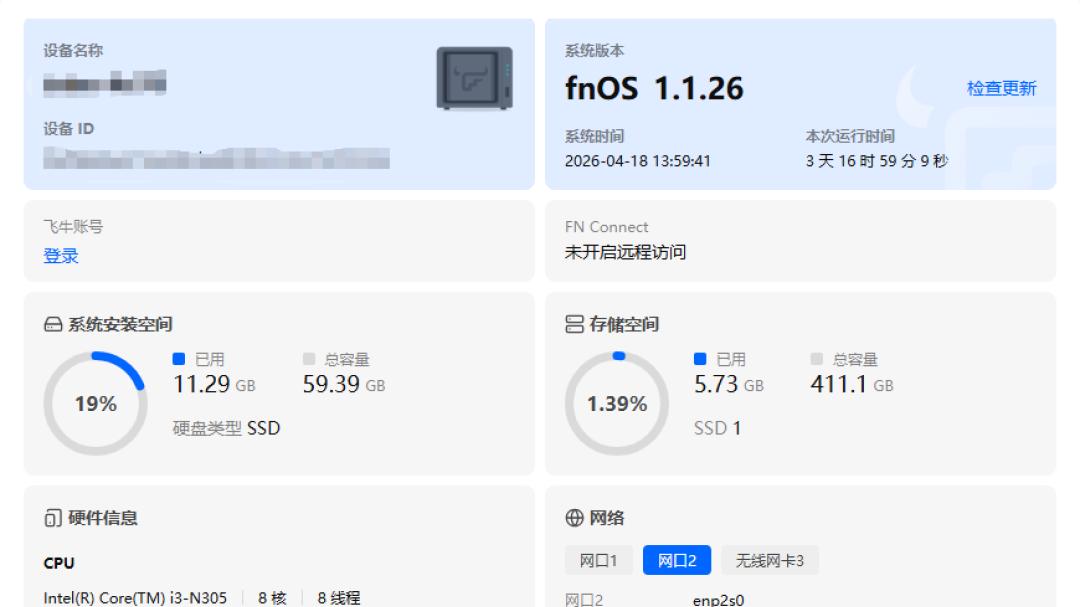Click the hardware info chip icon
The width and height of the screenshot is (1080, 607).
[x=53, y=518]
